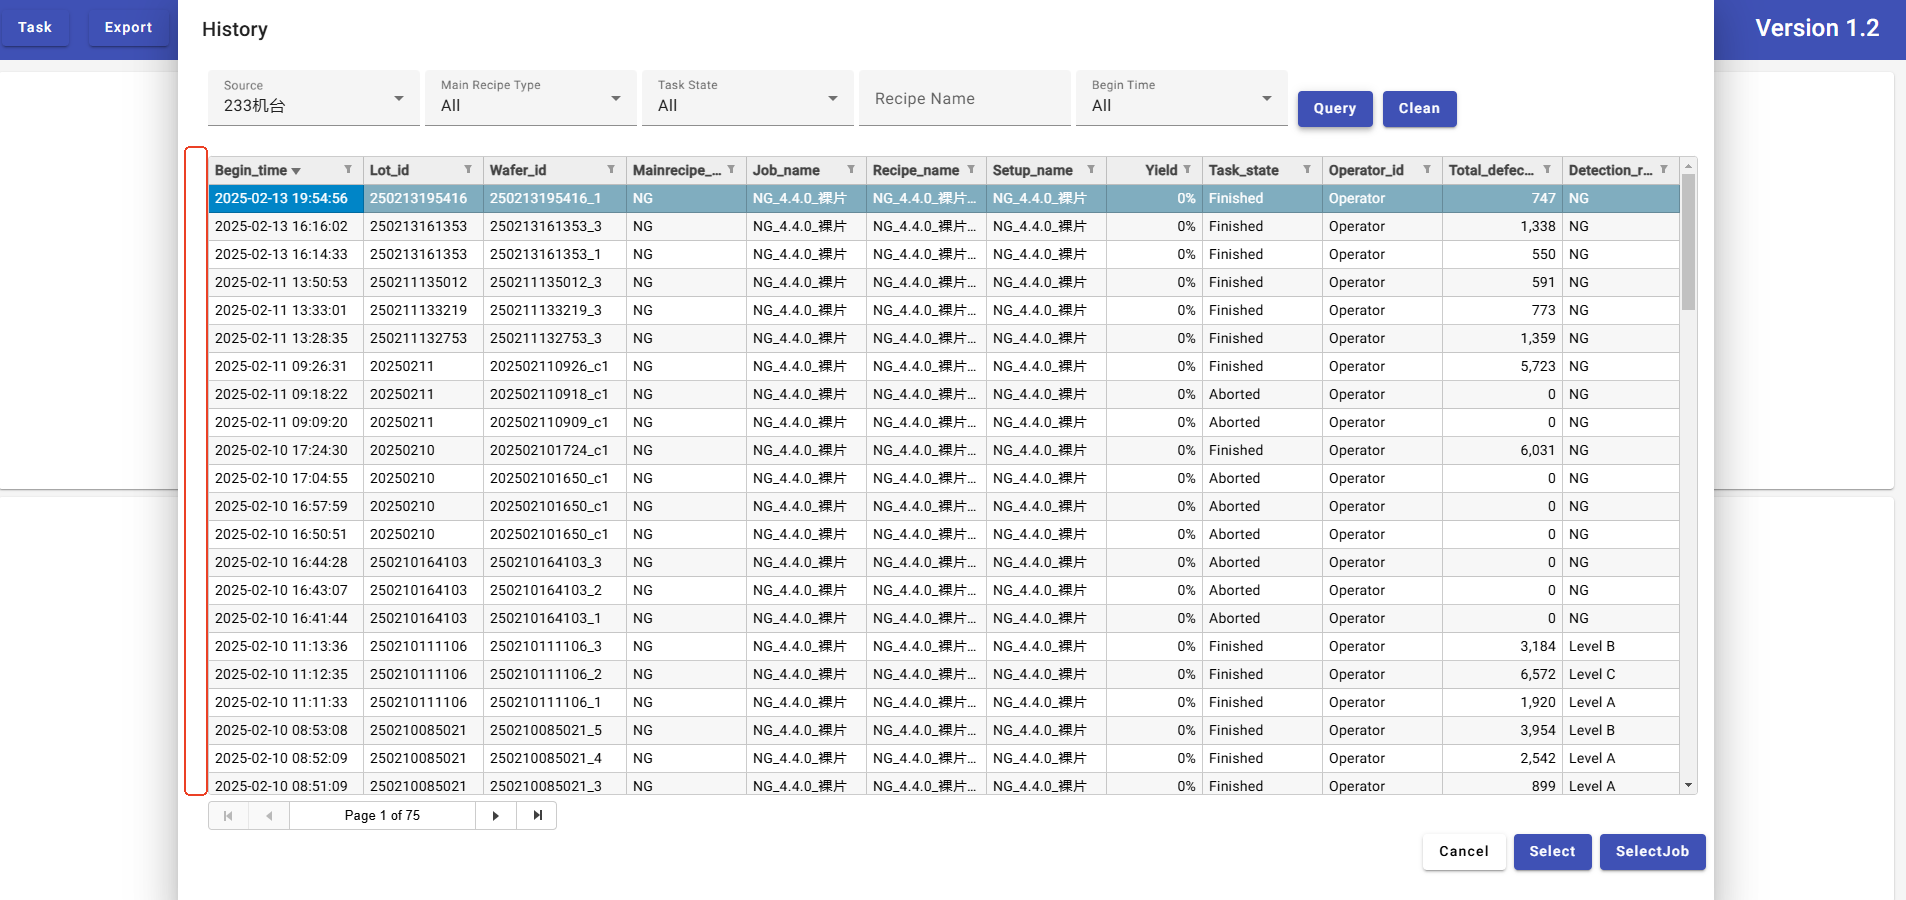Select row 2025-02-11 09:18:22
The image size is (1906, 900).
944,394
